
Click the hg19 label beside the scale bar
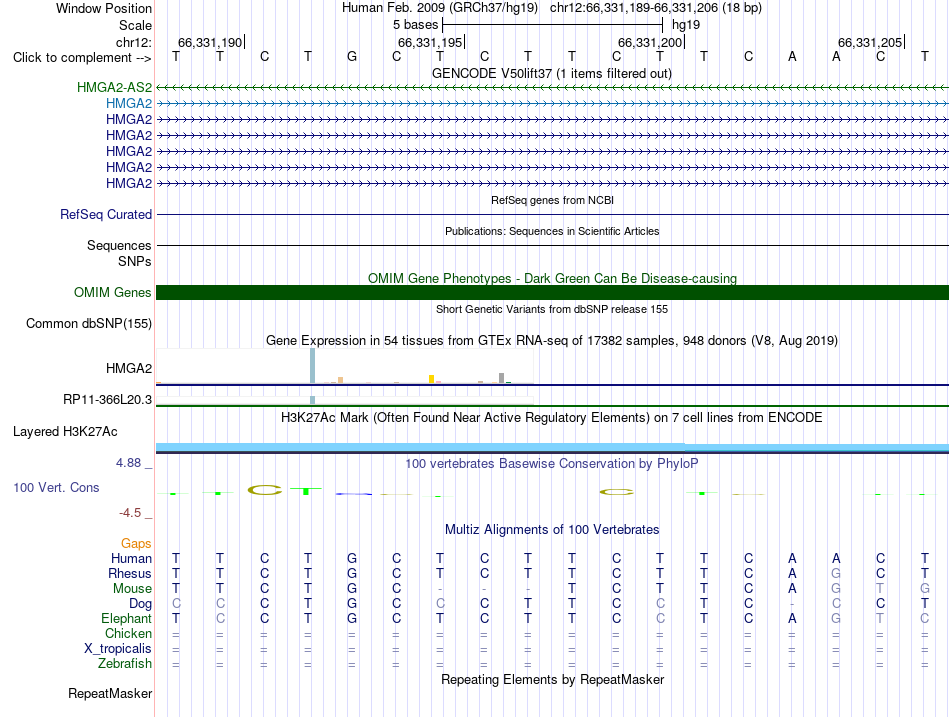[686, 25]
